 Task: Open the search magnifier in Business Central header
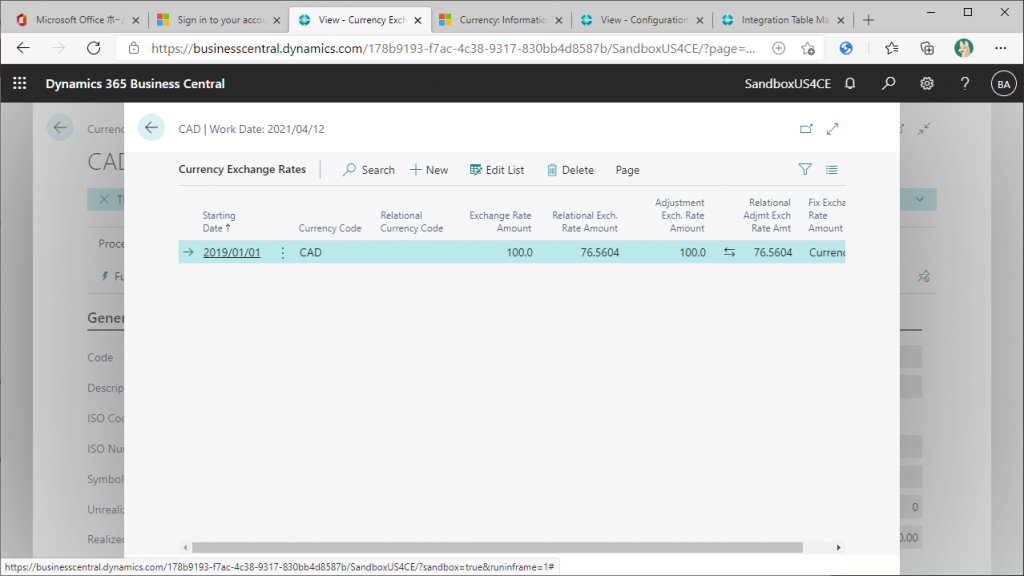(x=888, y=84)
